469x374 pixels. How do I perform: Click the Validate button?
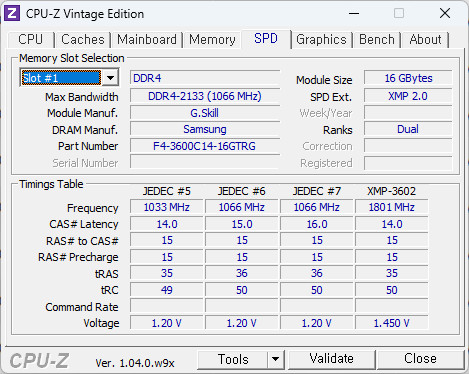click(331, 359)
